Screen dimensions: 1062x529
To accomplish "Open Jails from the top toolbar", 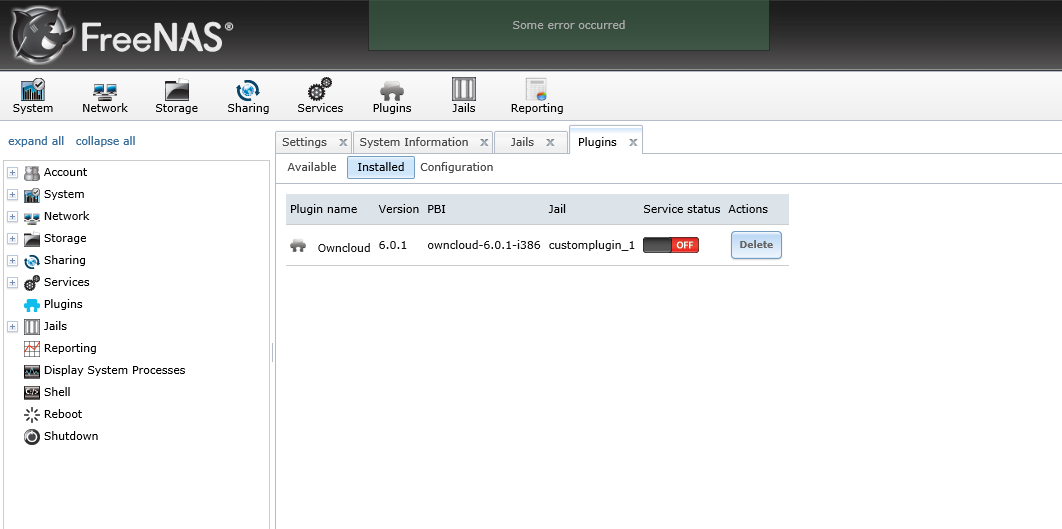I will 463,96.
